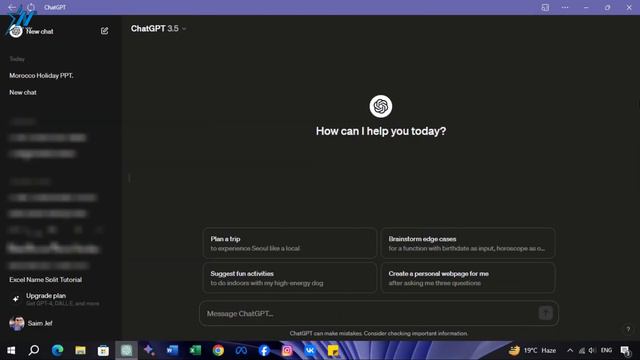Click the ENG language indicator
Viewport: 640px width, 360px height.
606,350
